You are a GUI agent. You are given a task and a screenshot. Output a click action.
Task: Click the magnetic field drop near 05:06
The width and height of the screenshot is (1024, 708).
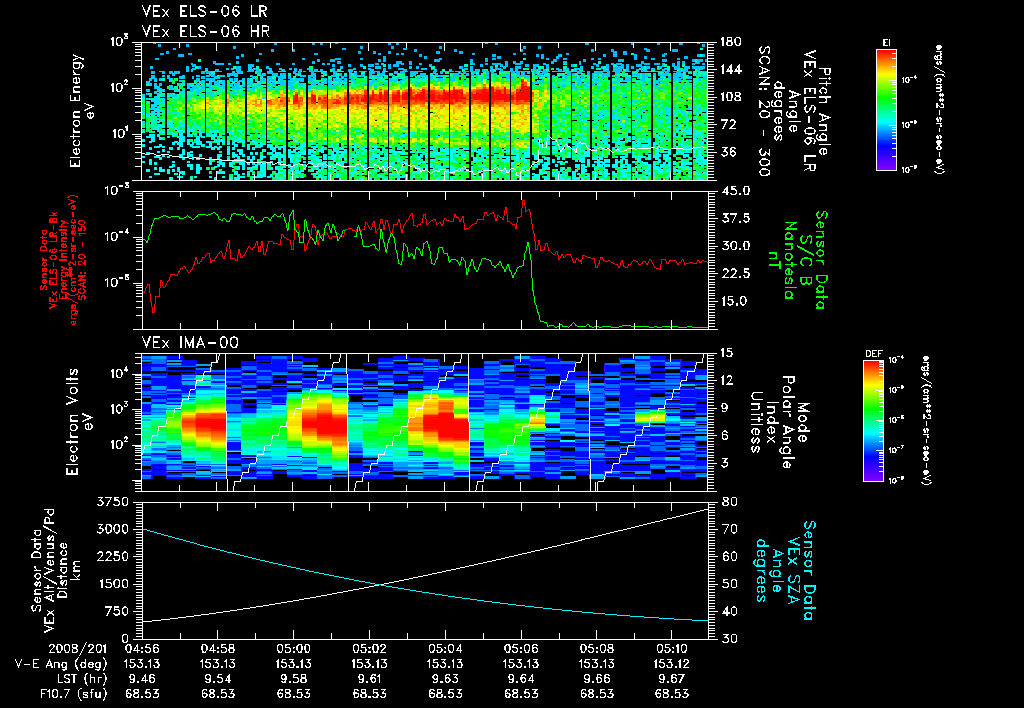coord(533,284)
